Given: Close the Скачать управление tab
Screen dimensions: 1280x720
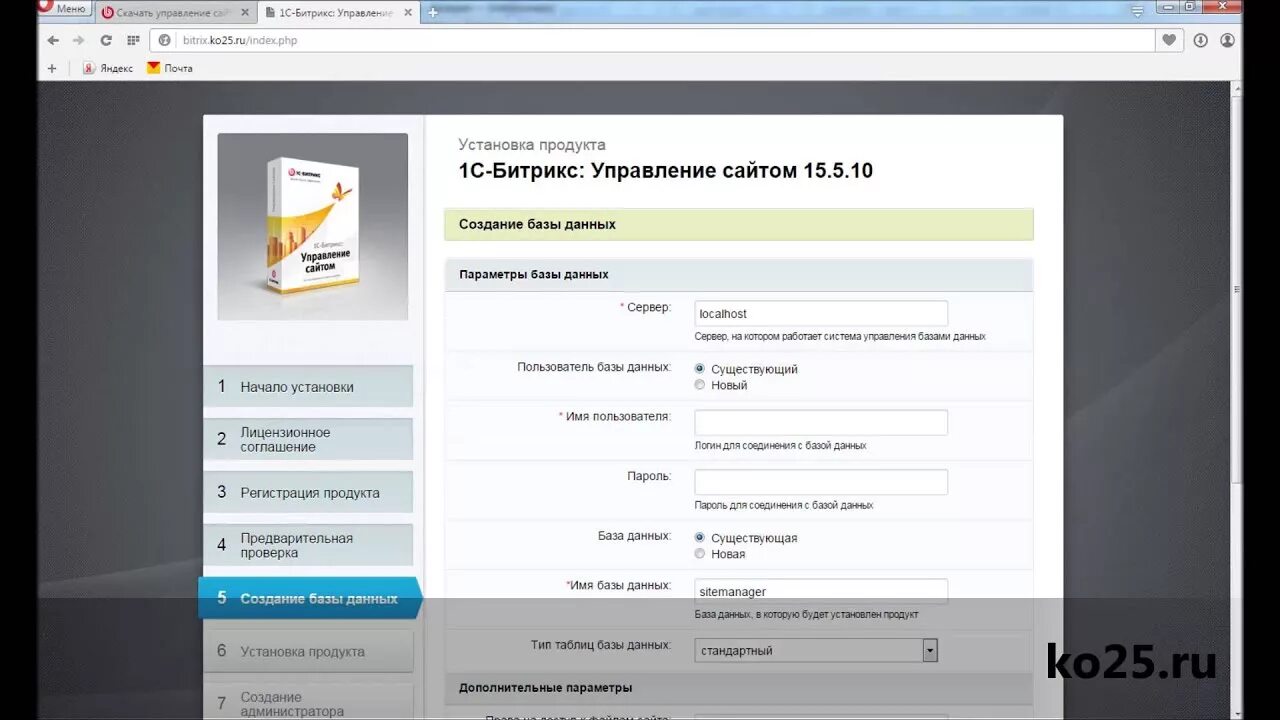Looking at the screenshot, I should (x=245, y=13).
